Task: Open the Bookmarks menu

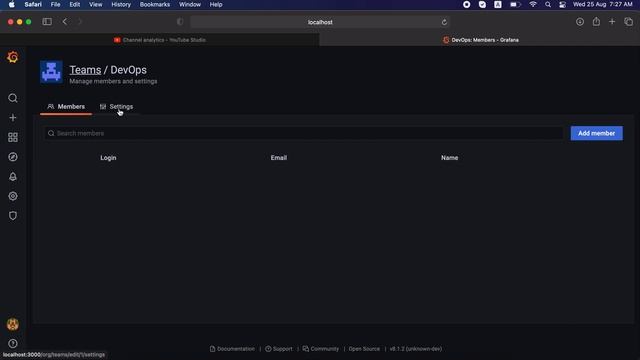Action: click(155, 4)
